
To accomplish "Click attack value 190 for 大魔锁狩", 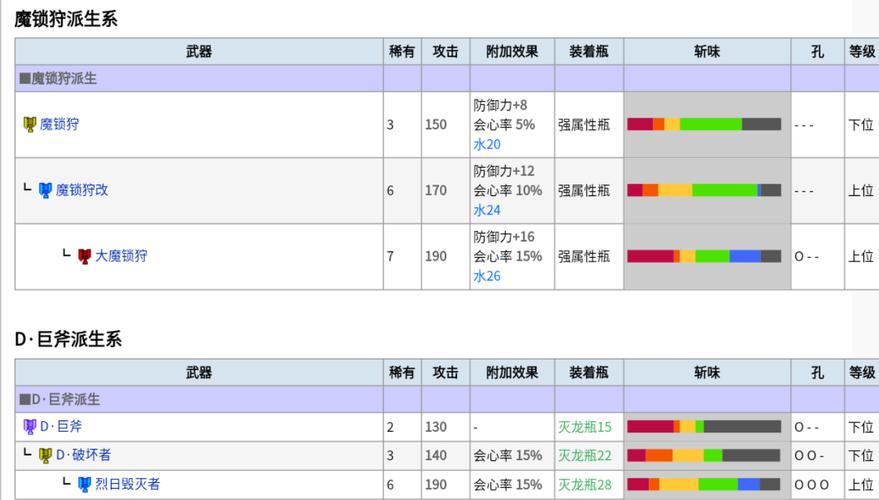I will tap(436, 256).
